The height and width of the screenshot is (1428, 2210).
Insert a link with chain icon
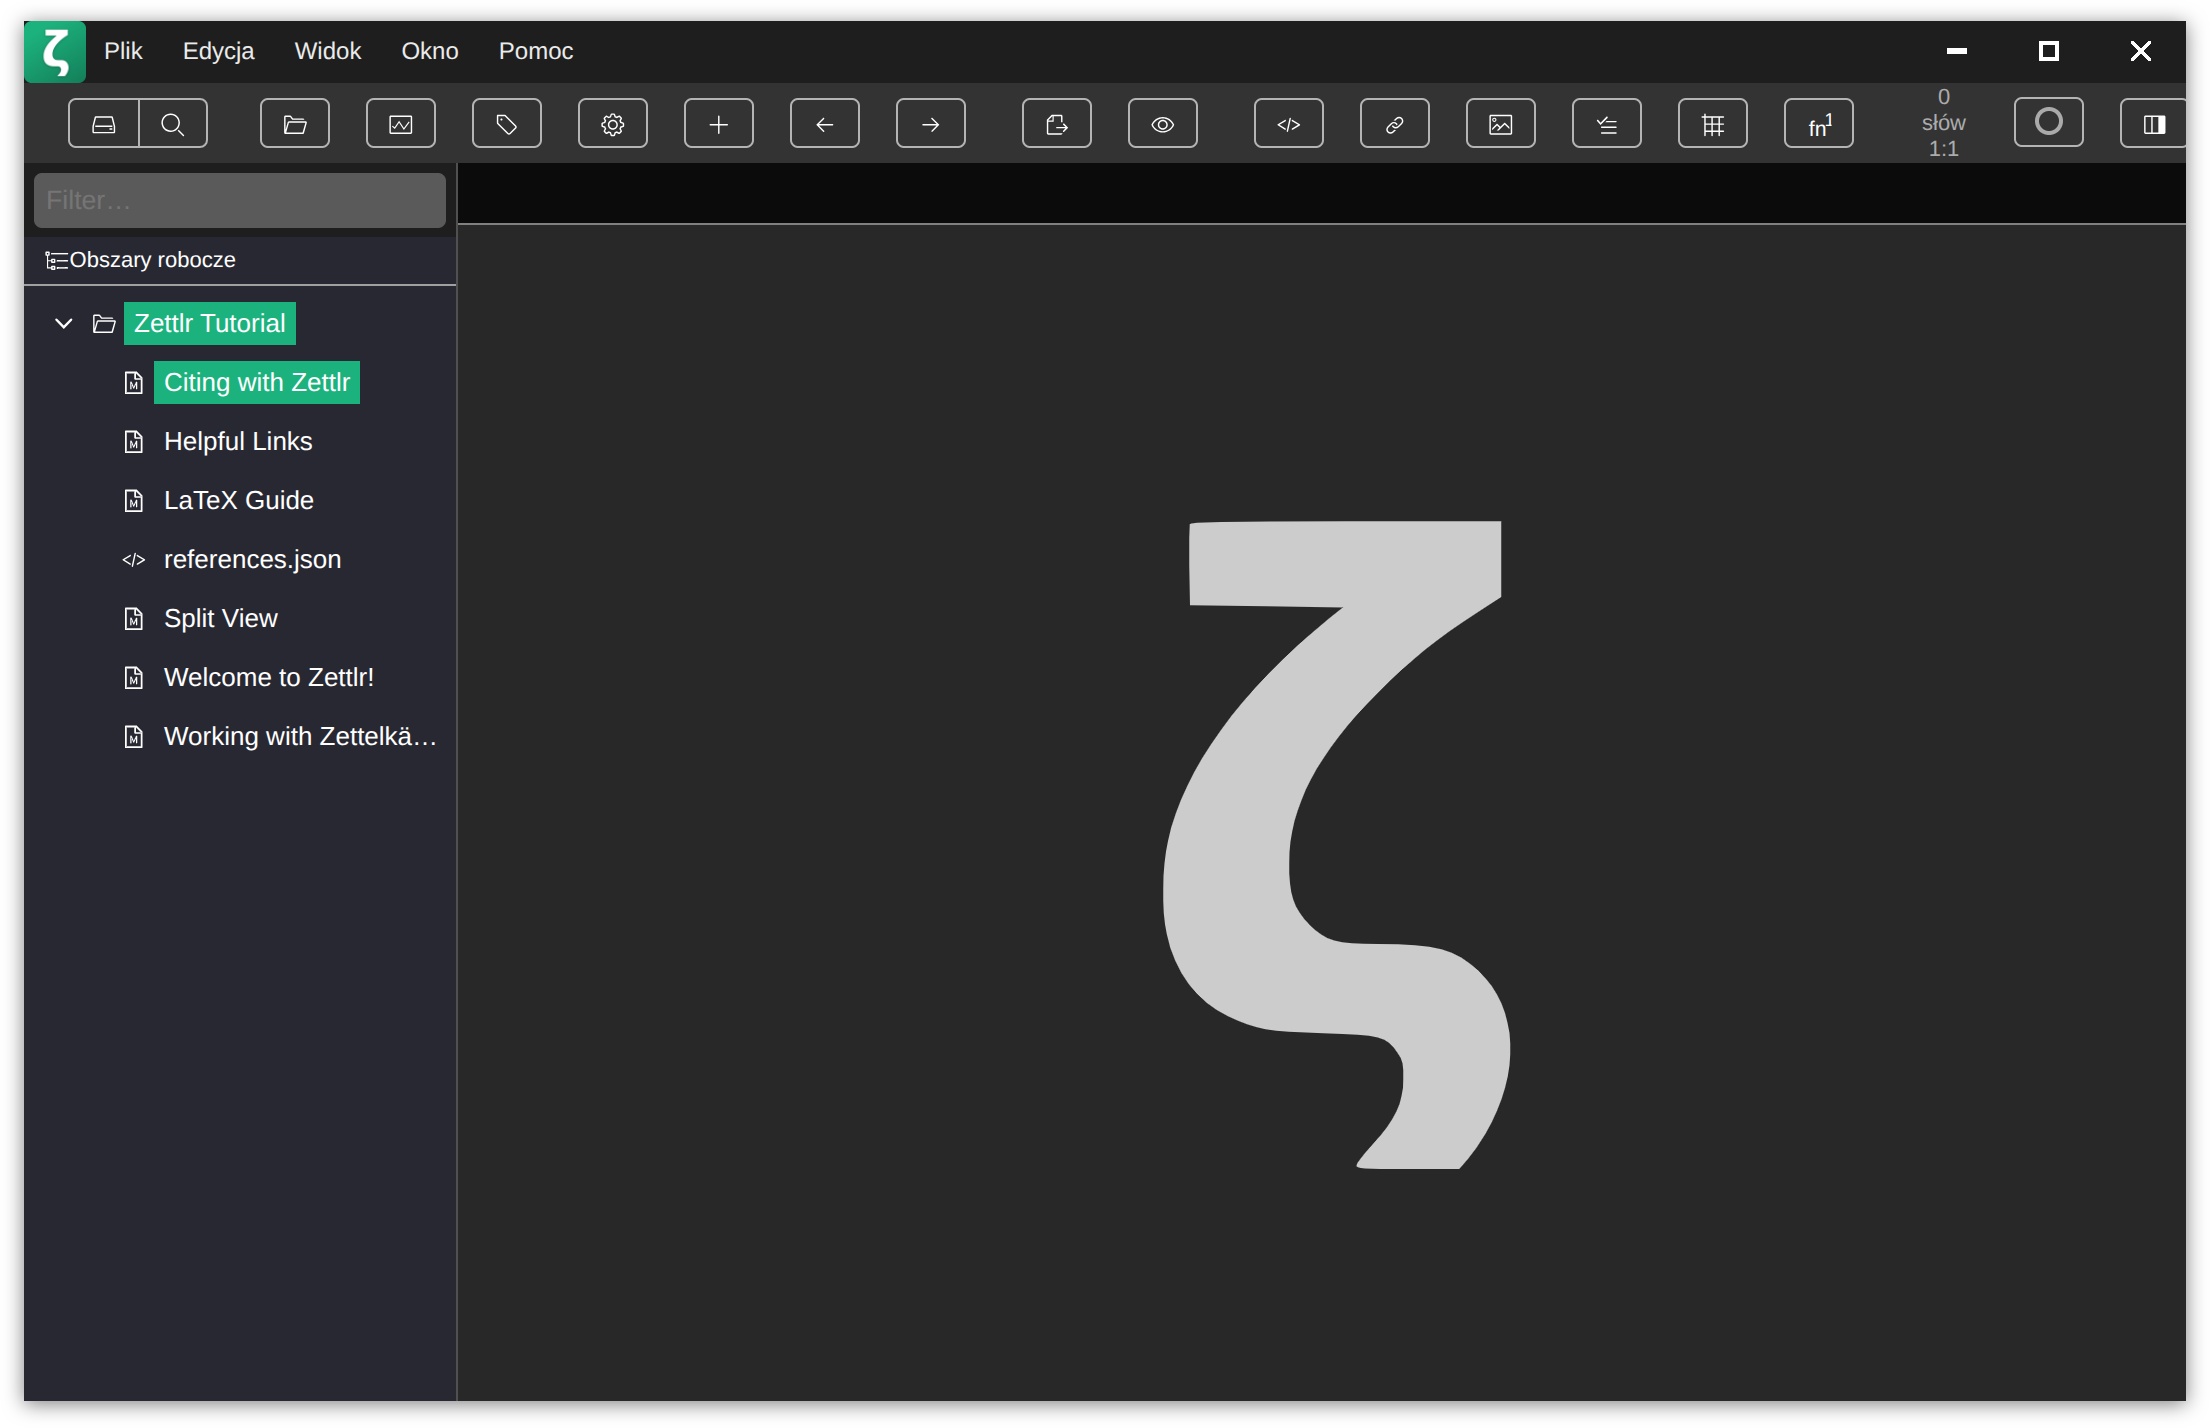1395,124
